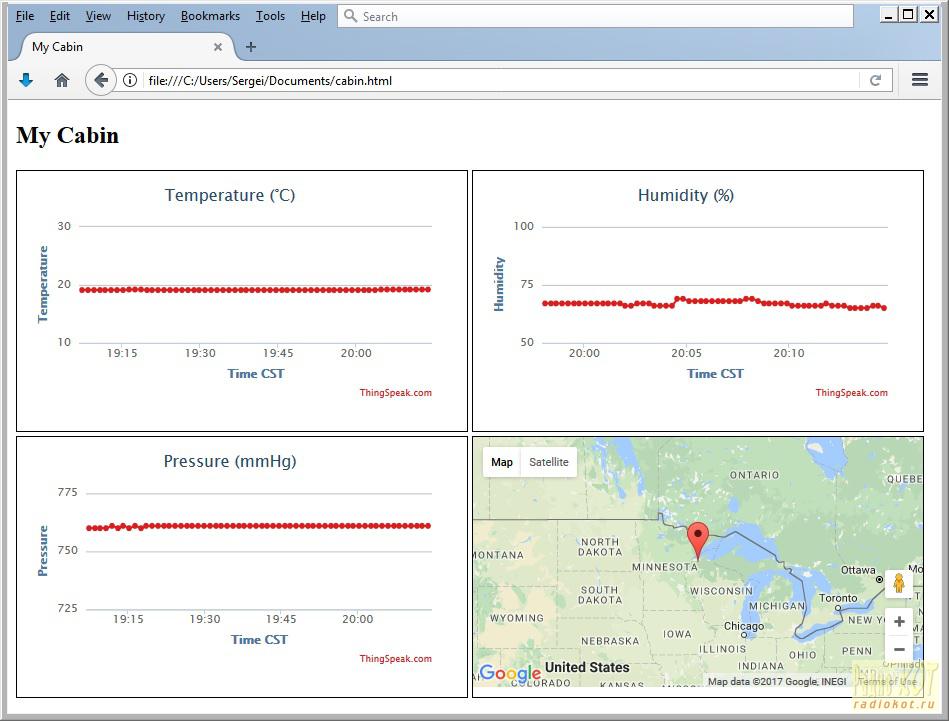Viewport: 949px width, 721px height.
Task: Click the back navigation arrow
Action: tap(100, 80)
